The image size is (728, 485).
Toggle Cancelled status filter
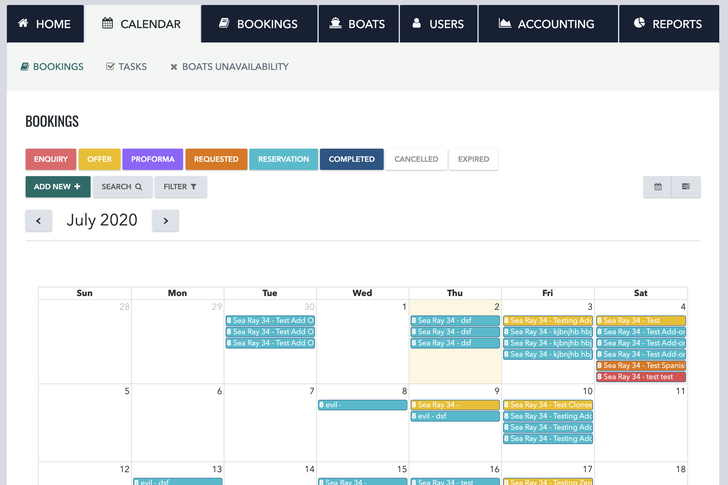[416, 159]
